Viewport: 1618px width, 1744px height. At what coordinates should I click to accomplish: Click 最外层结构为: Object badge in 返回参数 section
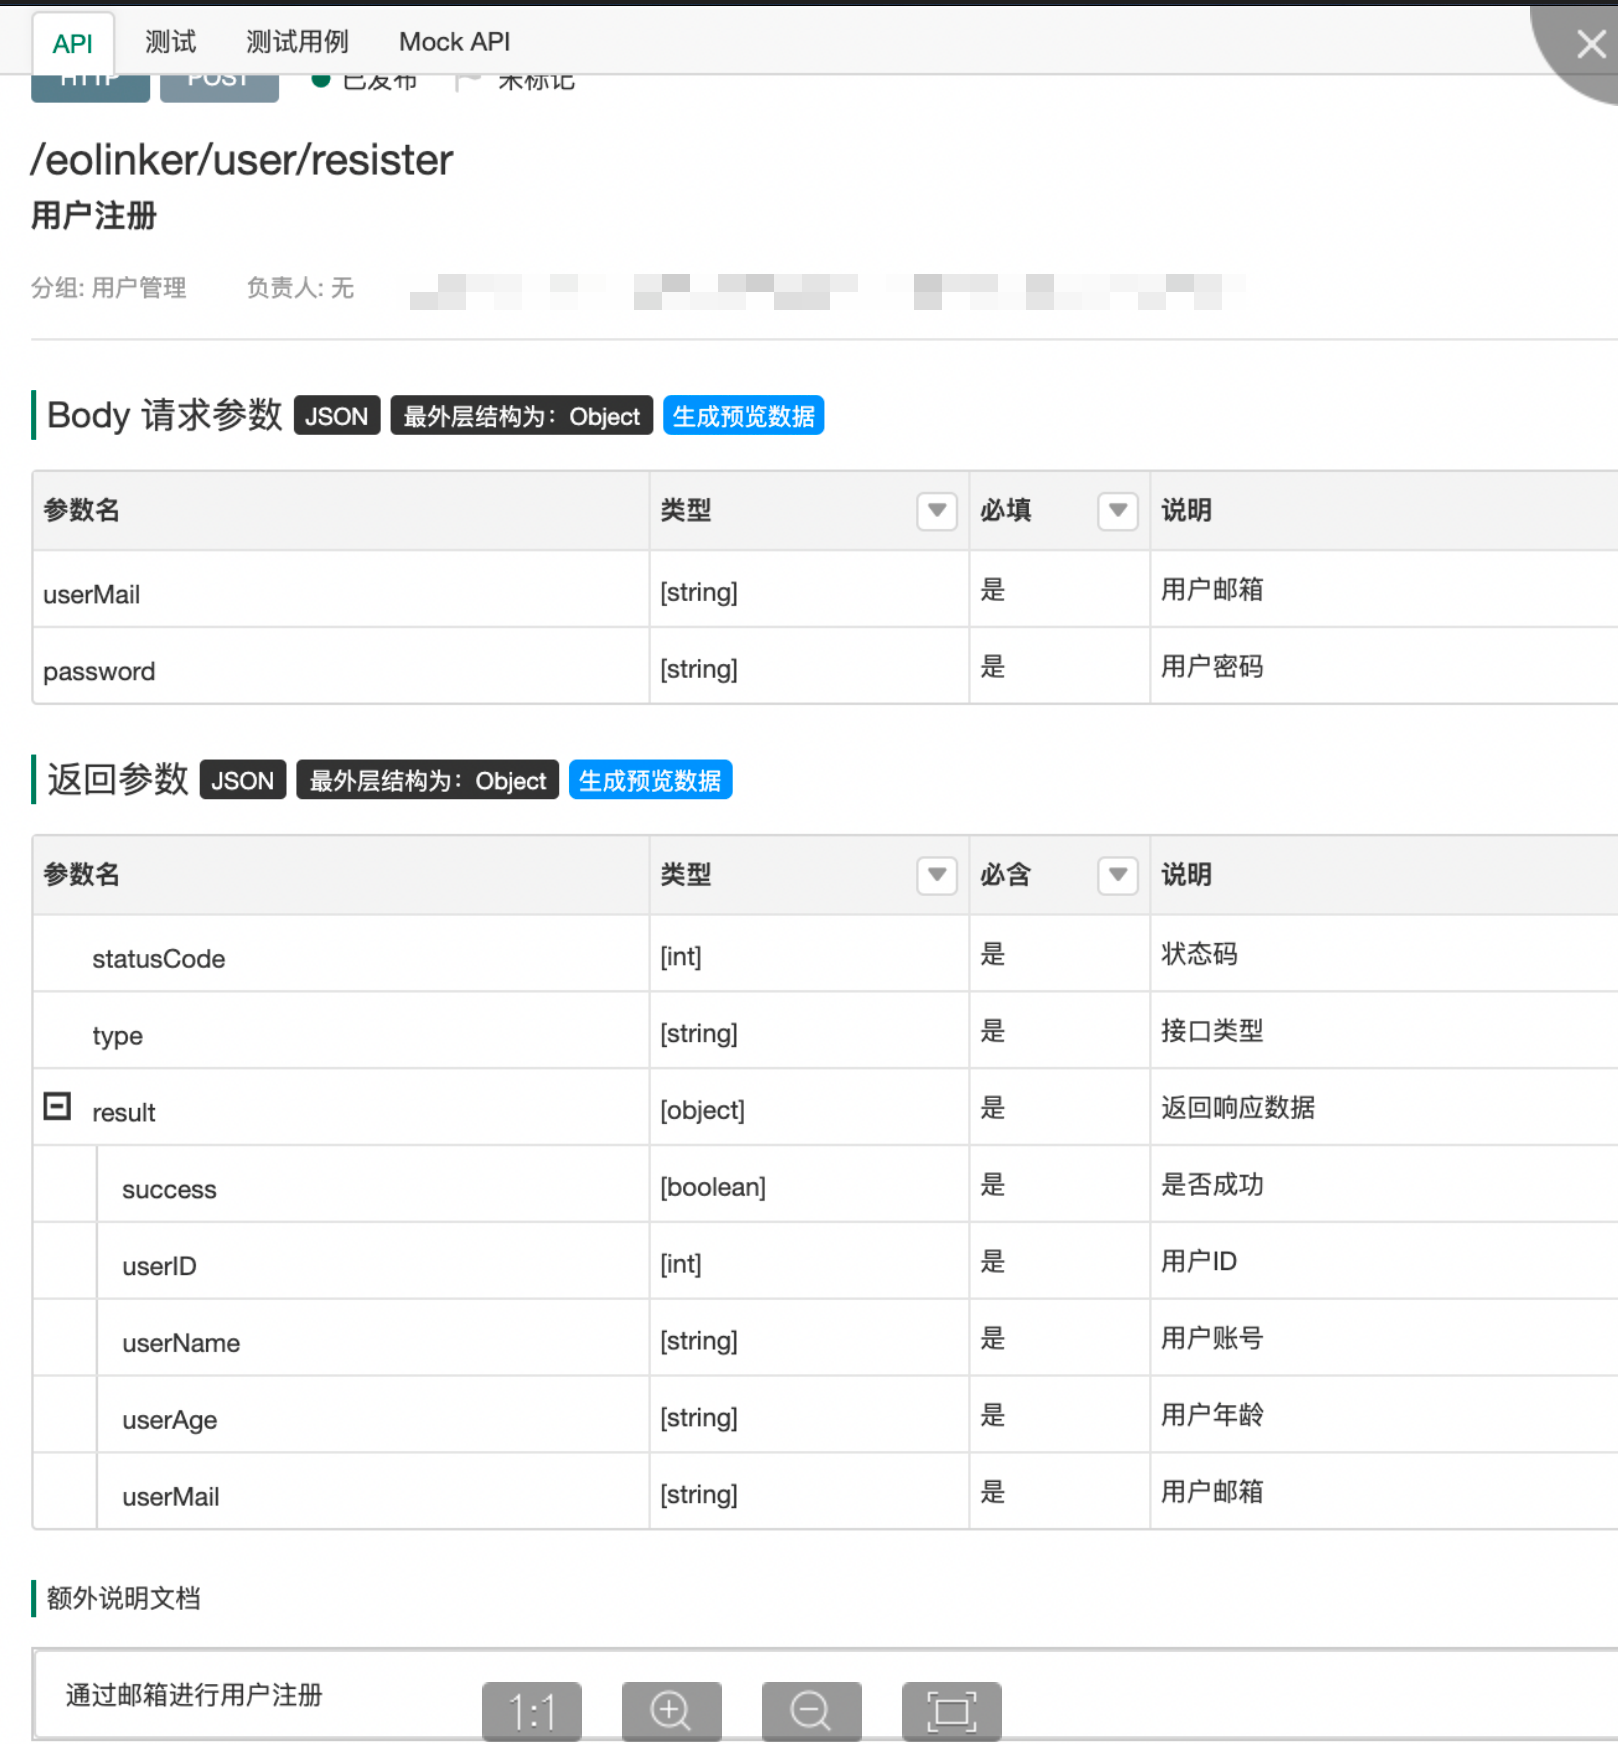point(428,780)
